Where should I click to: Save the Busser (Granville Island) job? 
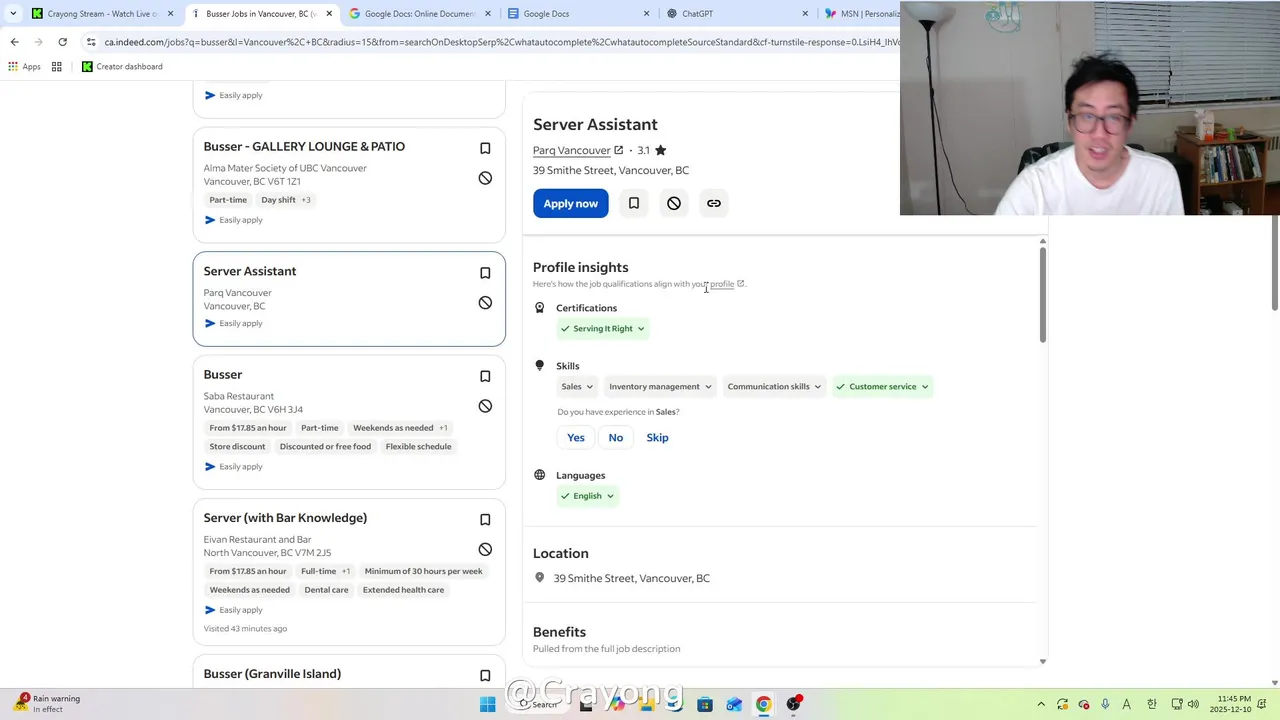point(485,676)
